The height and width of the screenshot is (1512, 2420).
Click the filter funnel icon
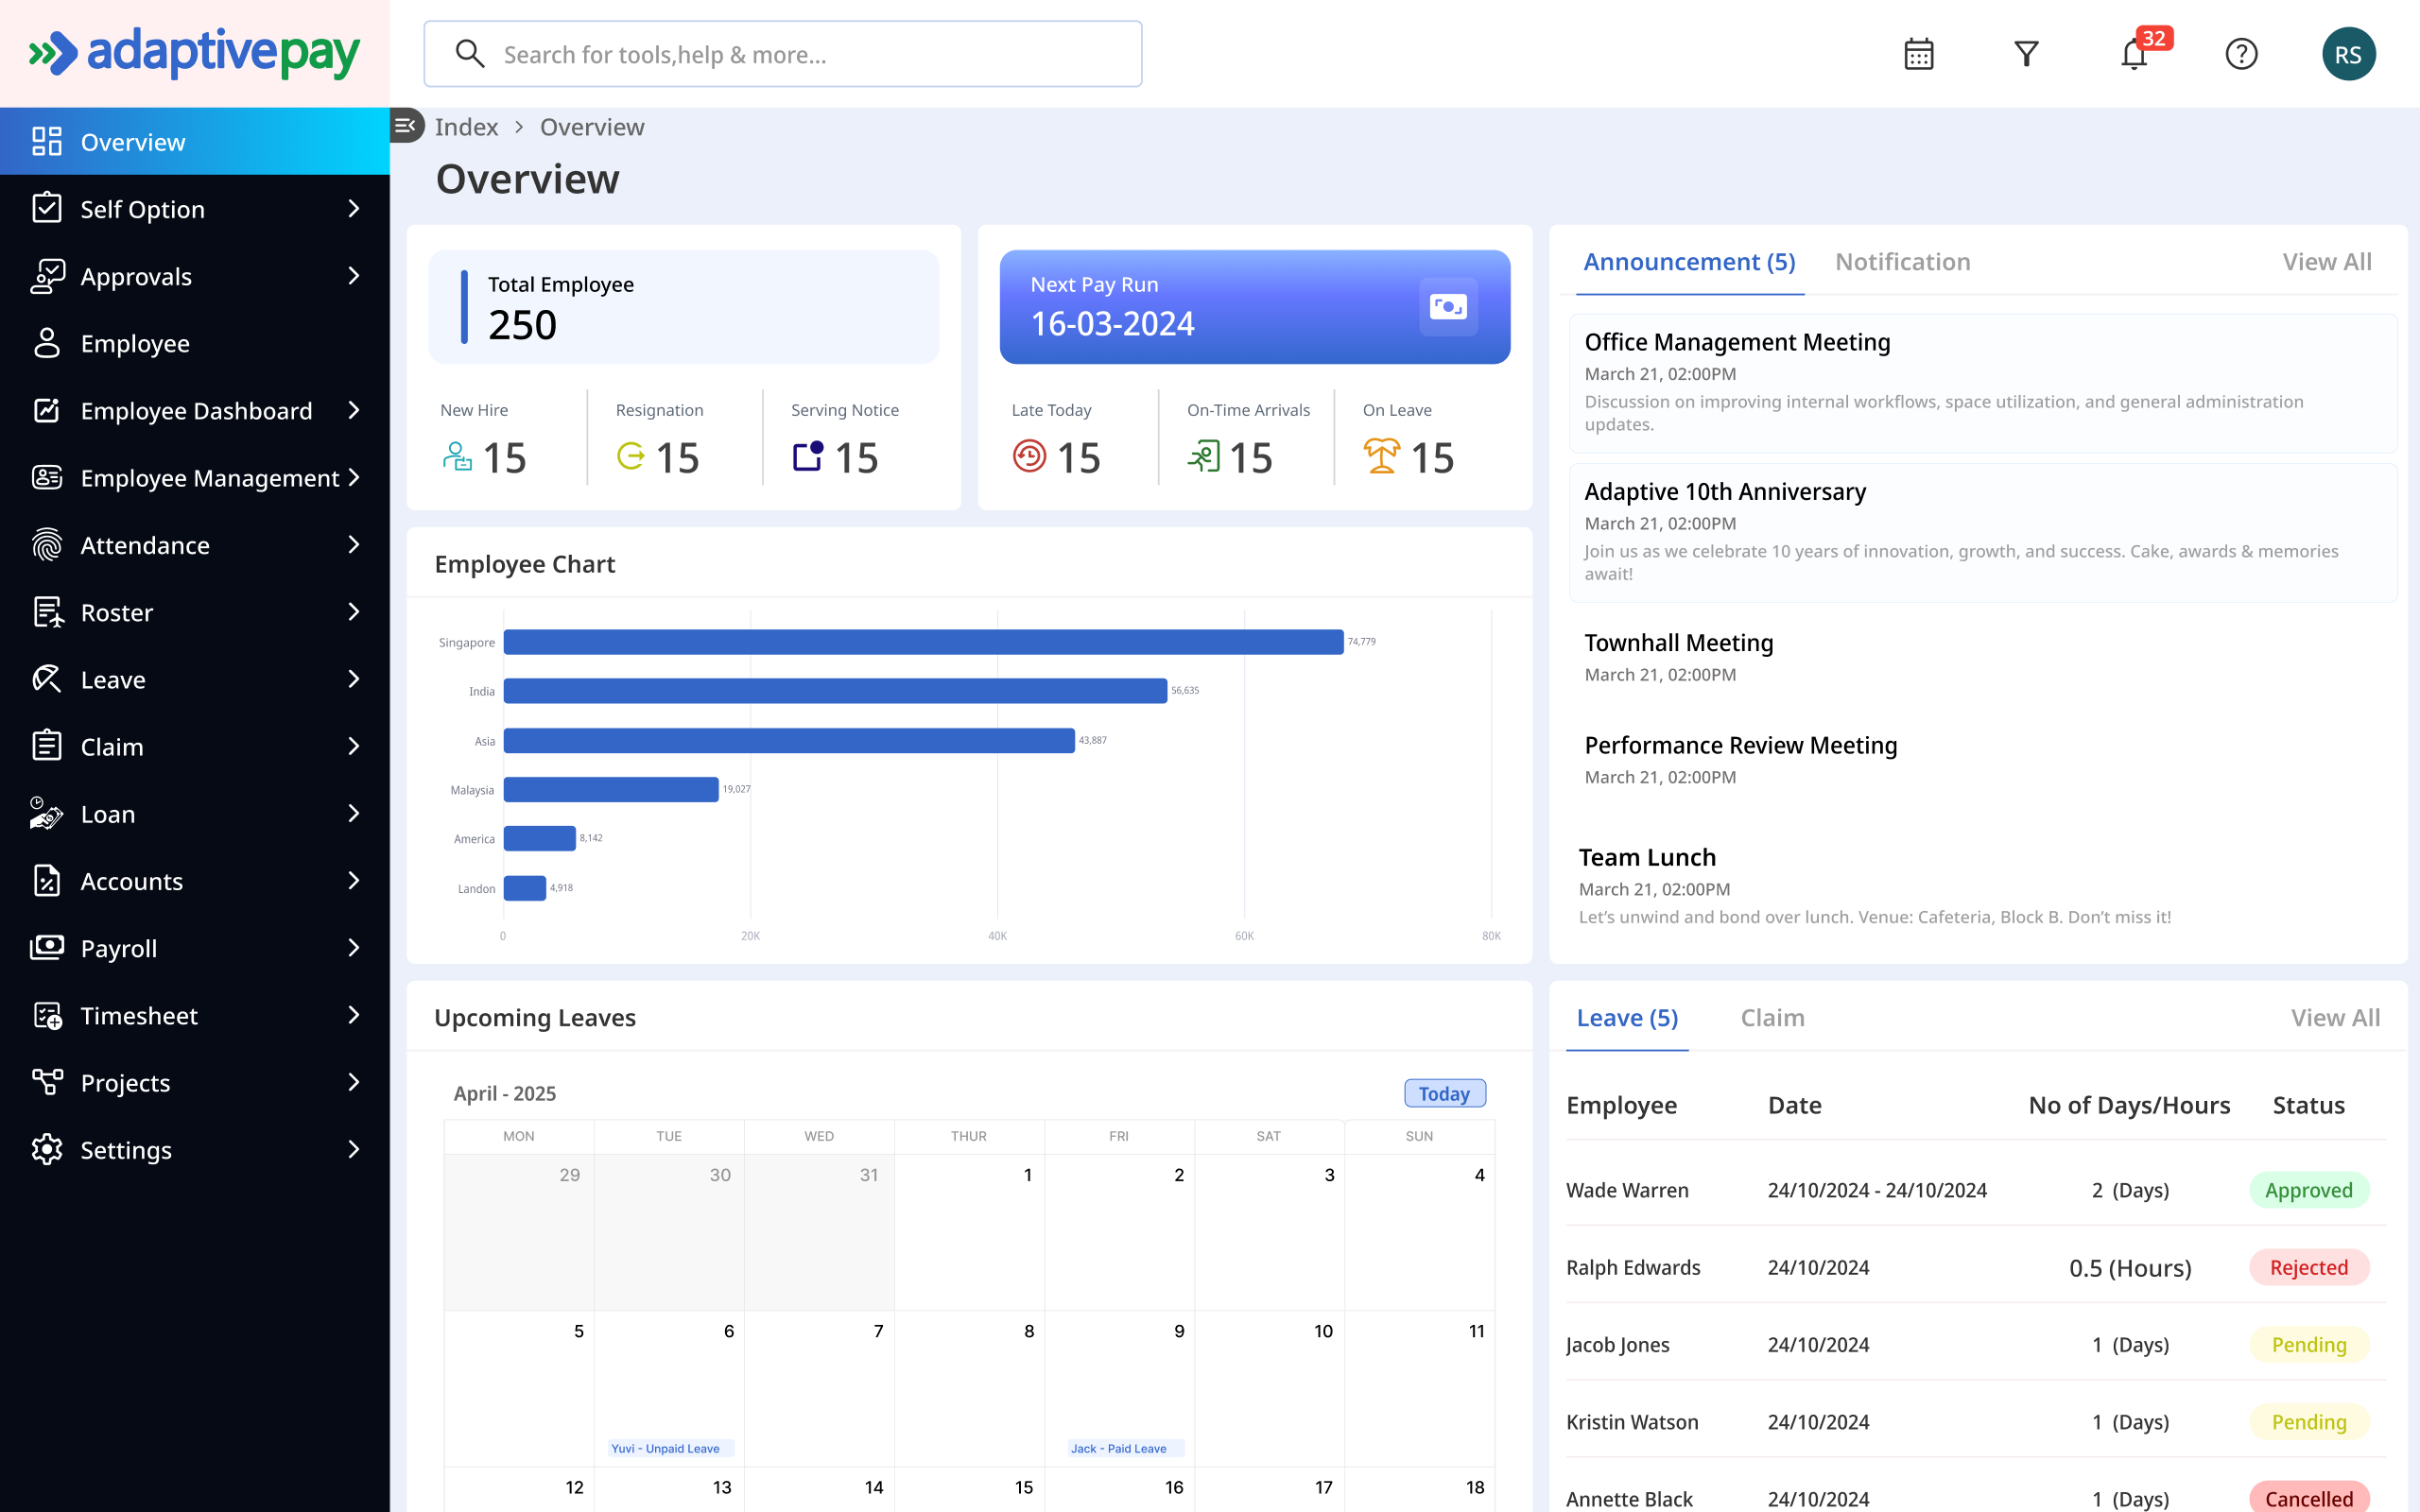[2026, 54]
